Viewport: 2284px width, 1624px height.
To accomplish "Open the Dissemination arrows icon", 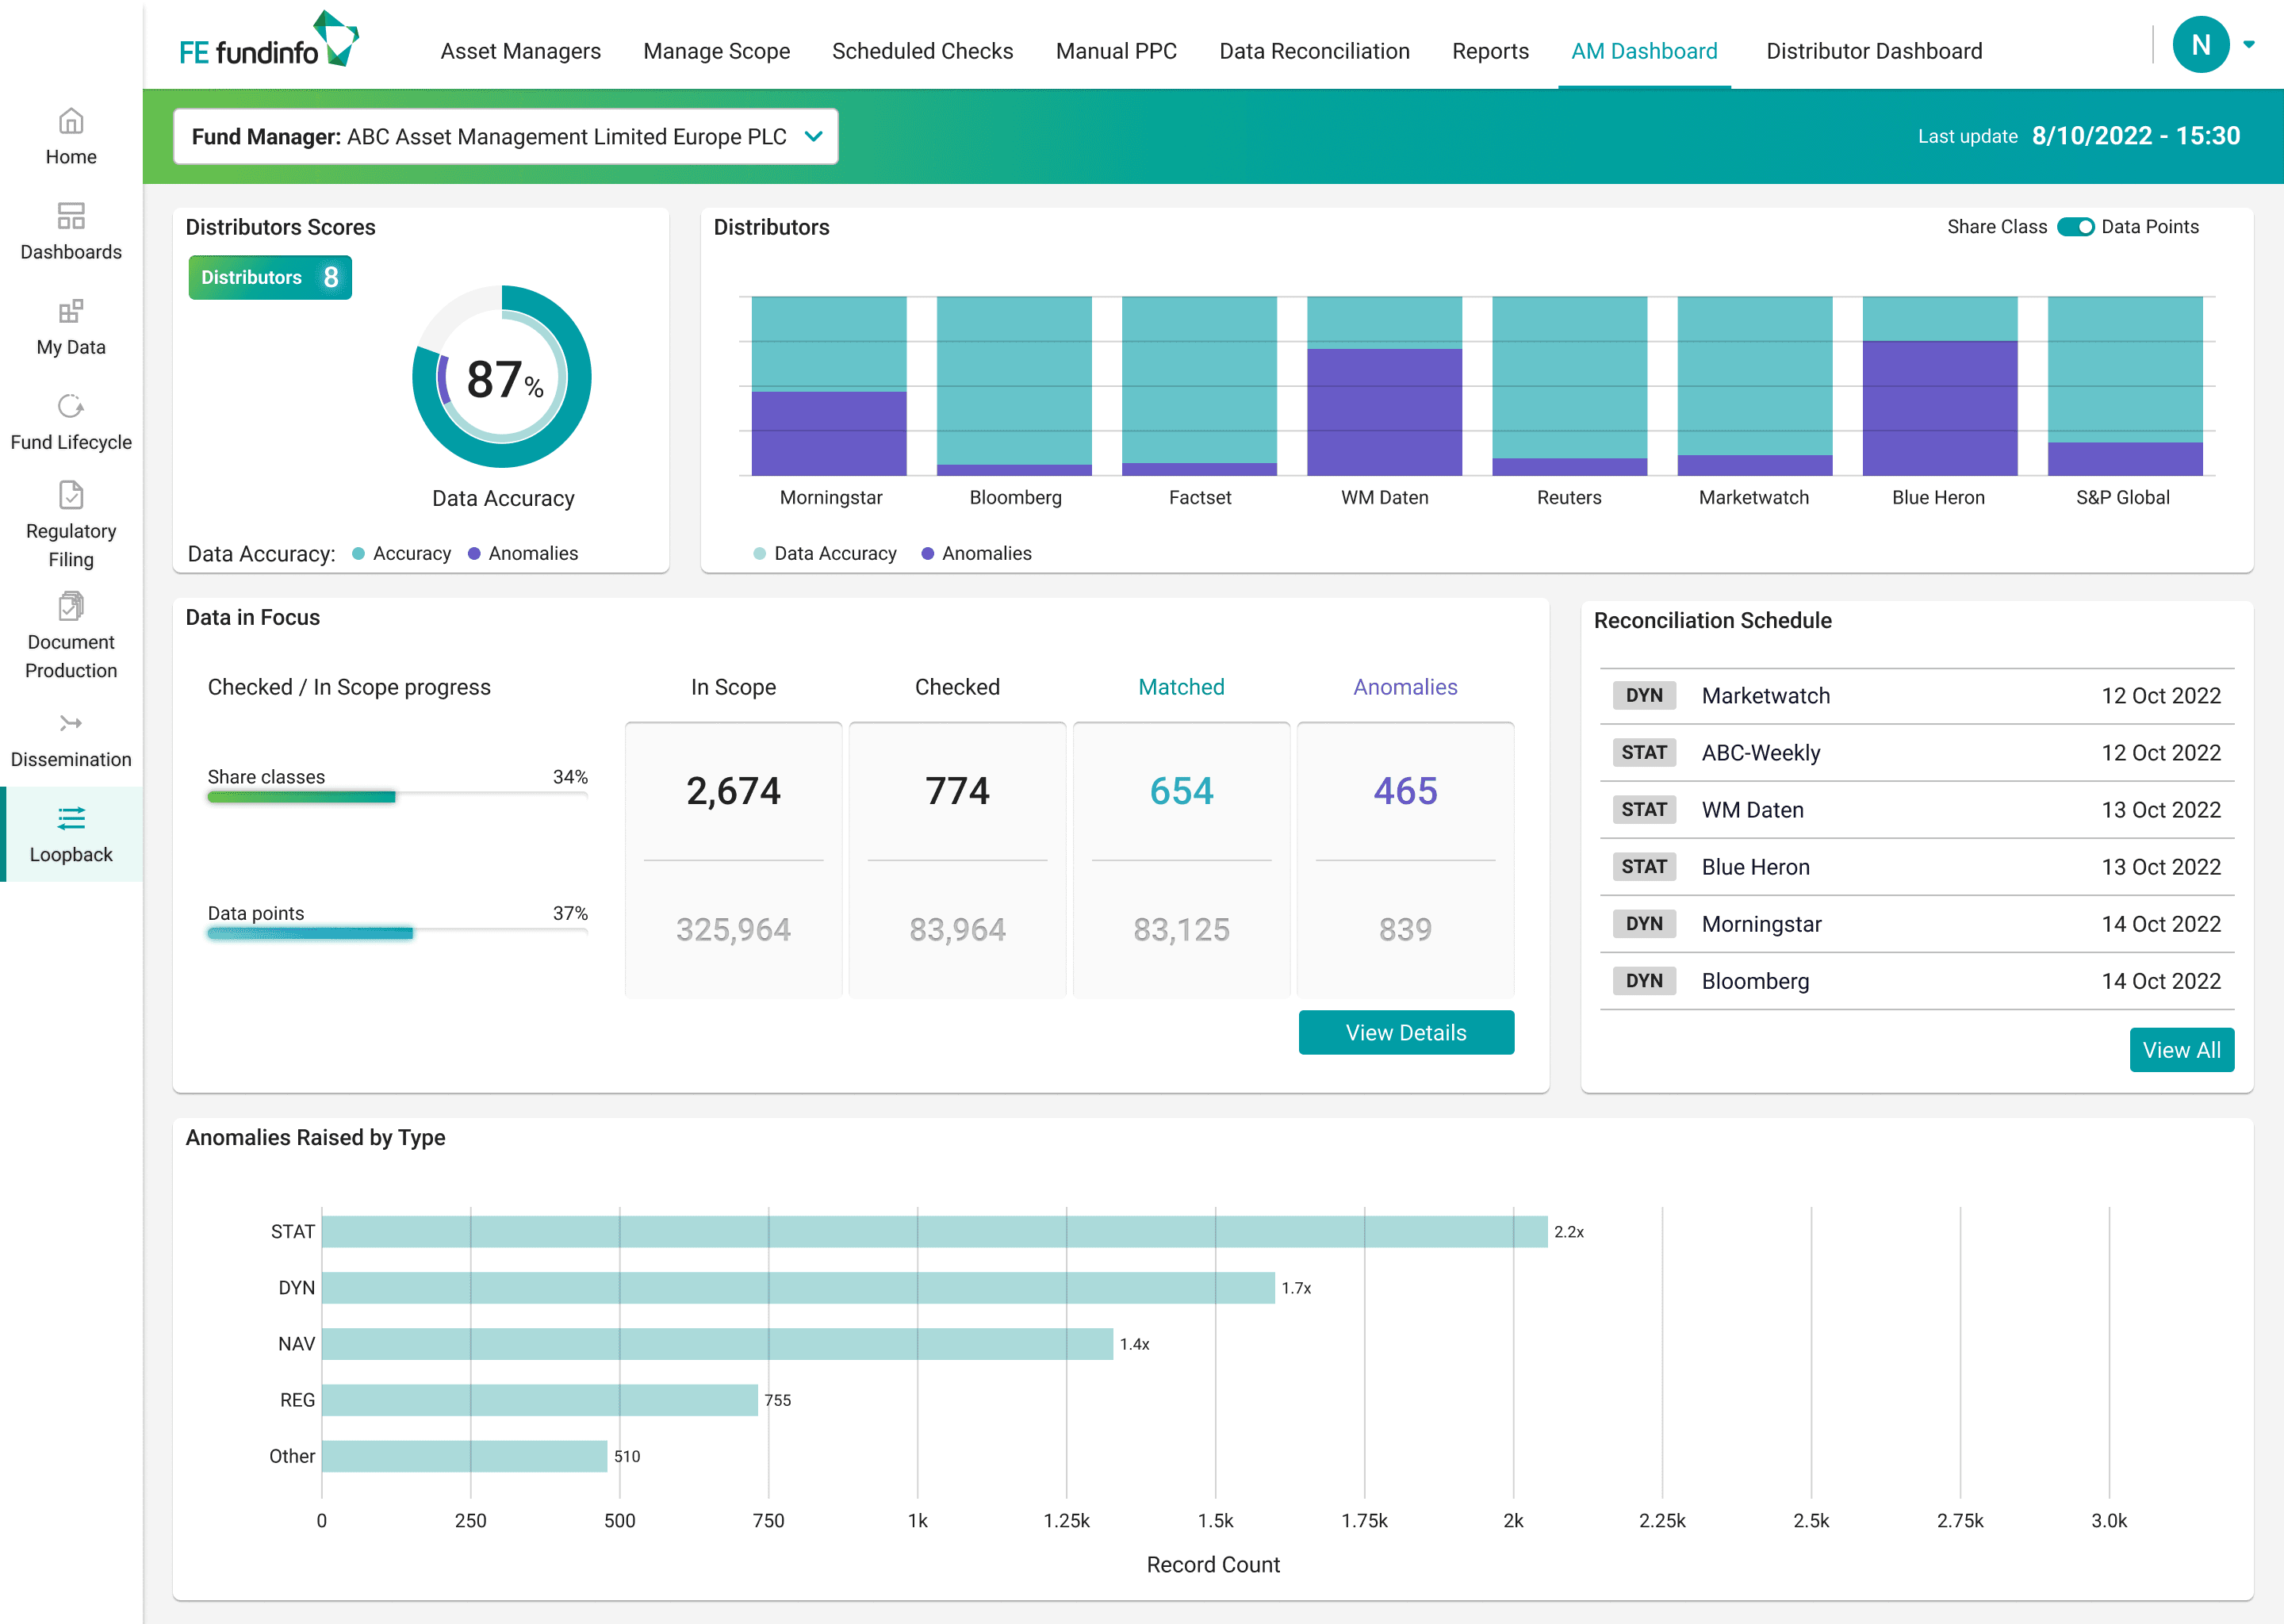I will click(70, 724).
